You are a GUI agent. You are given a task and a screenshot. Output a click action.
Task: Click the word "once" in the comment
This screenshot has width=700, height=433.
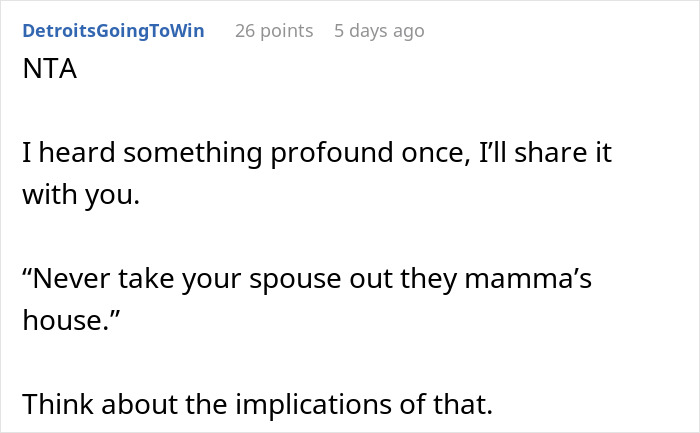coord(435,154)
